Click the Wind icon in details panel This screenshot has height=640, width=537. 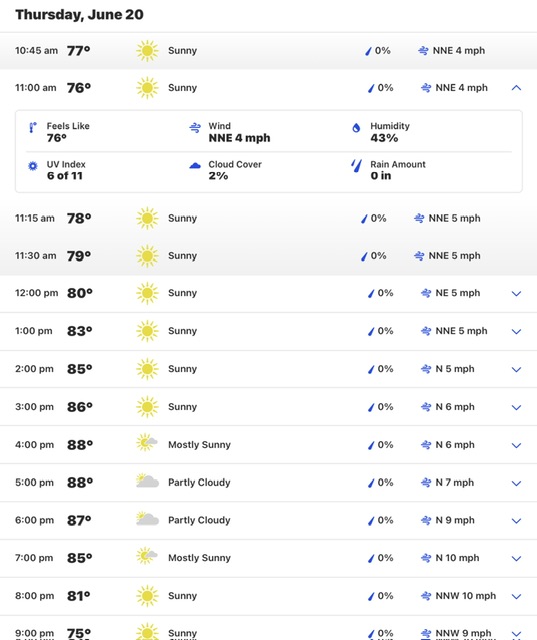click(x=195, y=128)
